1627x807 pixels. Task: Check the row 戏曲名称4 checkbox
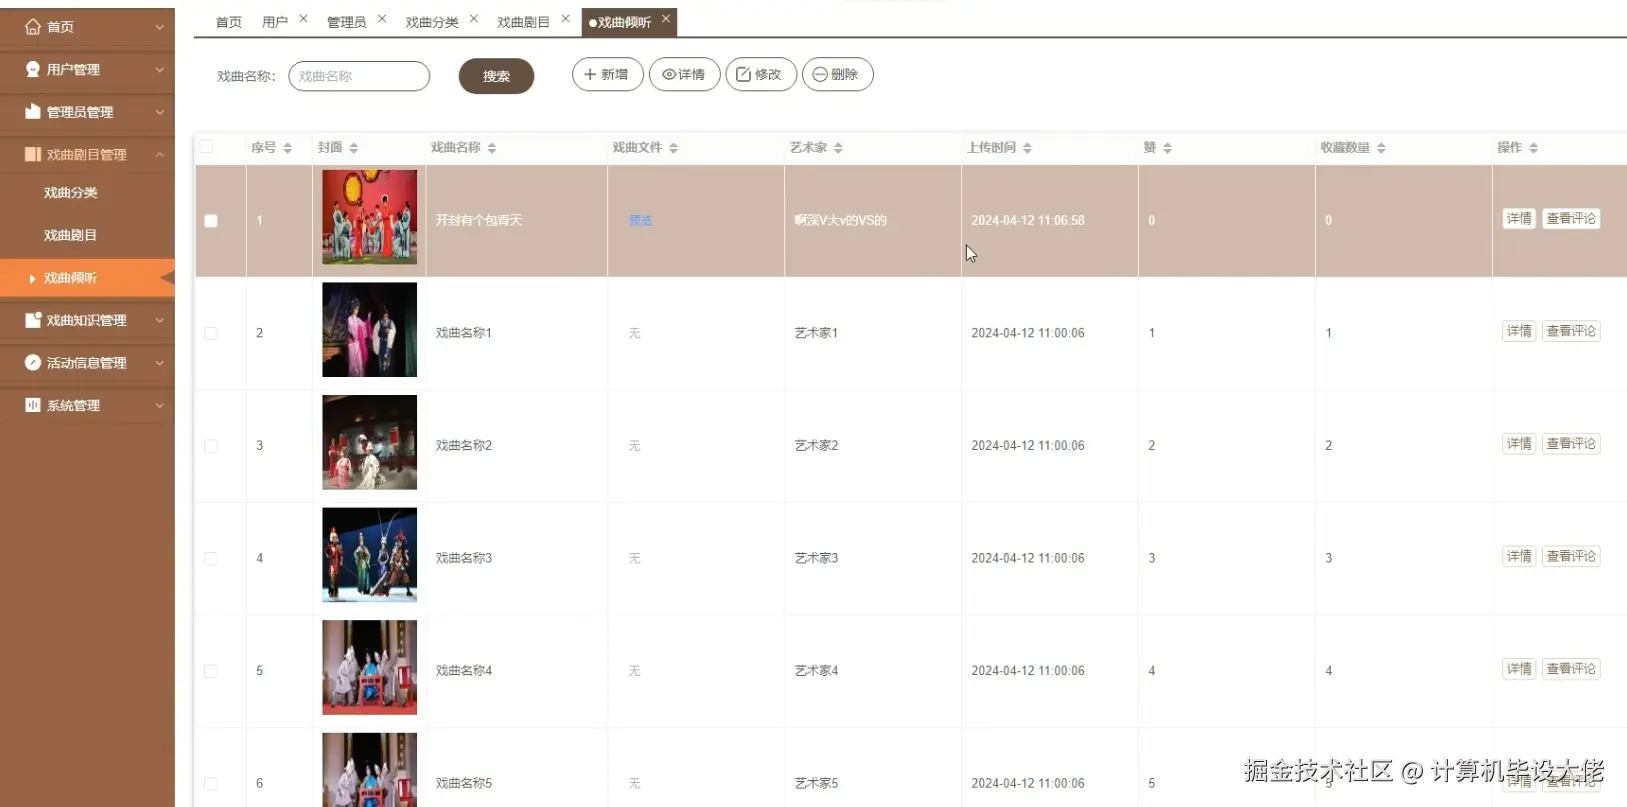(x=211, y=671)
